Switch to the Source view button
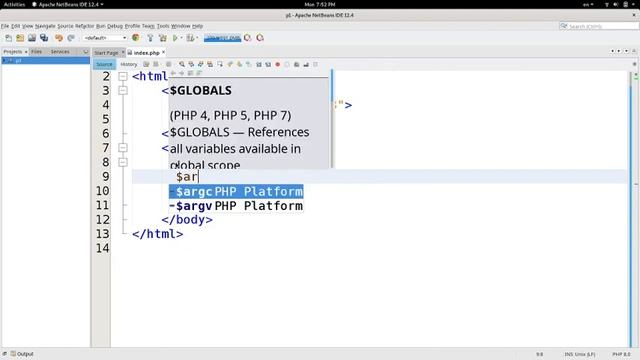The height and width of the screenshot is (360, 640). [x=104, y=64]
